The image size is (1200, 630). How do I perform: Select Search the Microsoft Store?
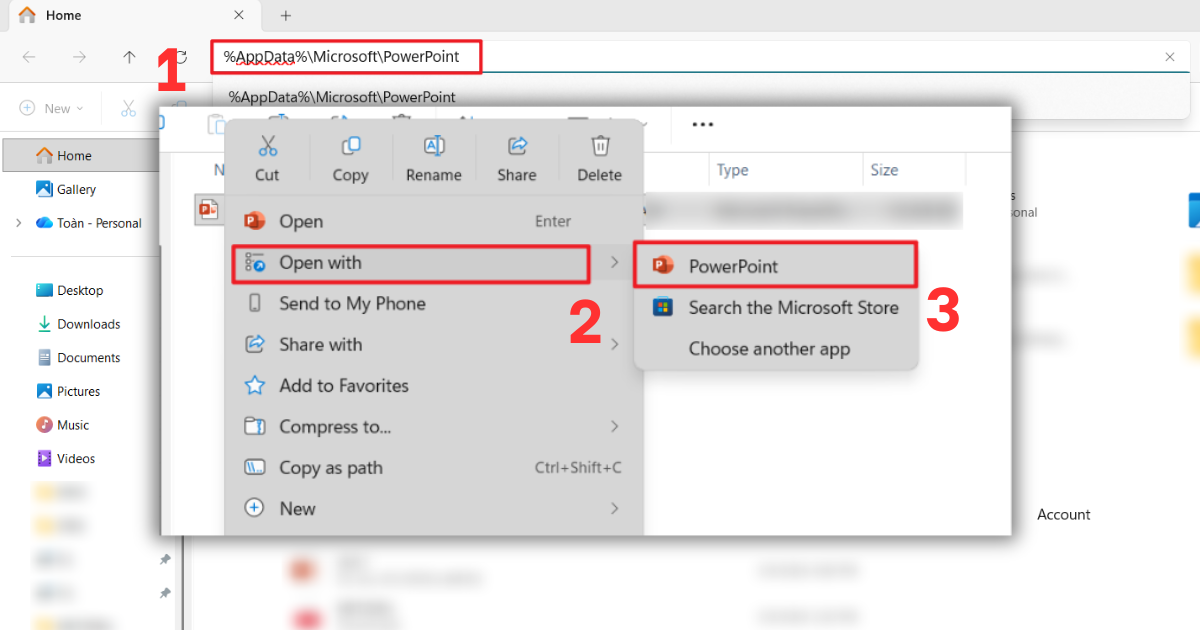(794, 307)
